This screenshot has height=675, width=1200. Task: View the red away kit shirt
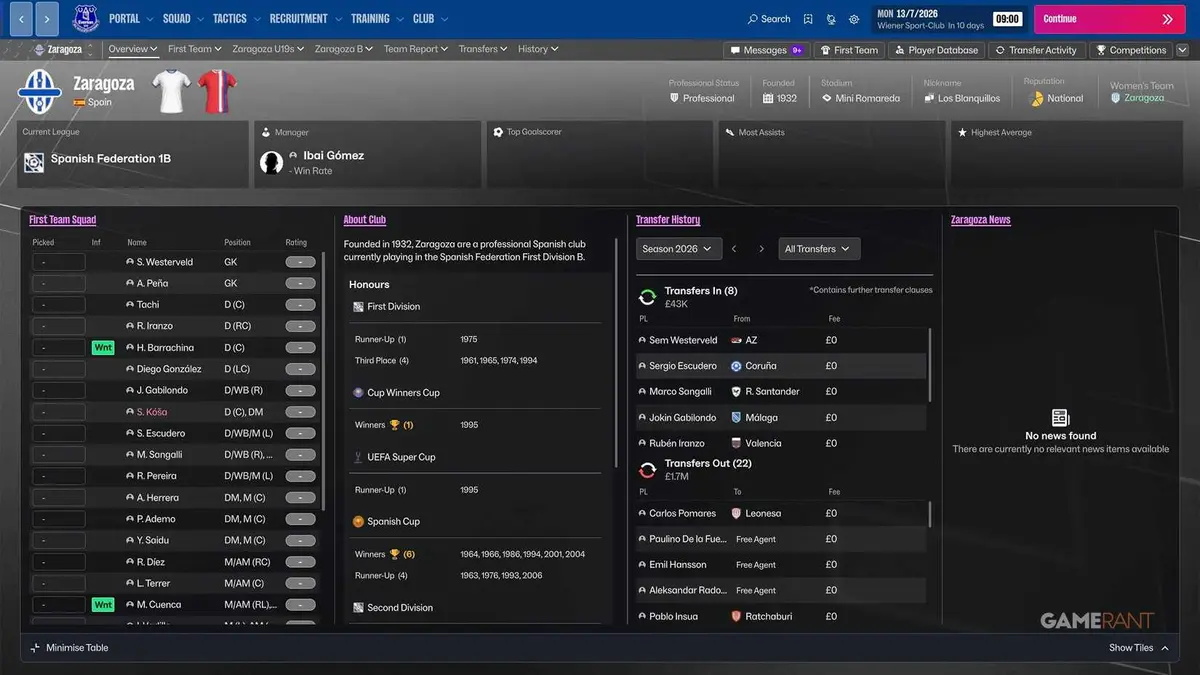(x=215, y=91)
